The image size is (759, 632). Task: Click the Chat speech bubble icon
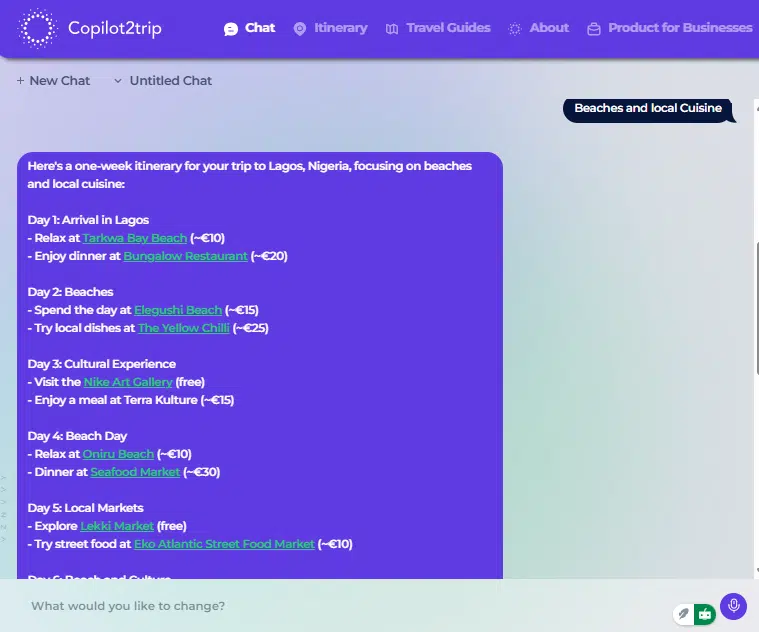(231, 29)
